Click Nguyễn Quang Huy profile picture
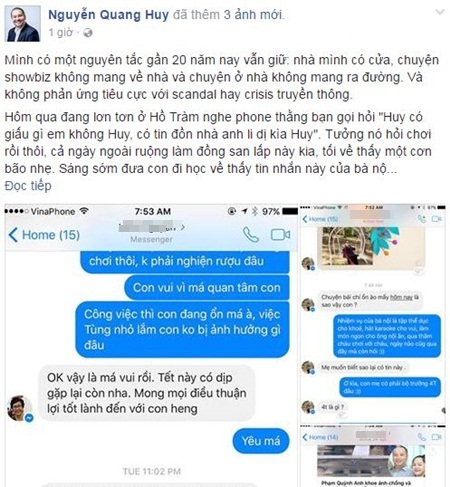 point(23,24)
